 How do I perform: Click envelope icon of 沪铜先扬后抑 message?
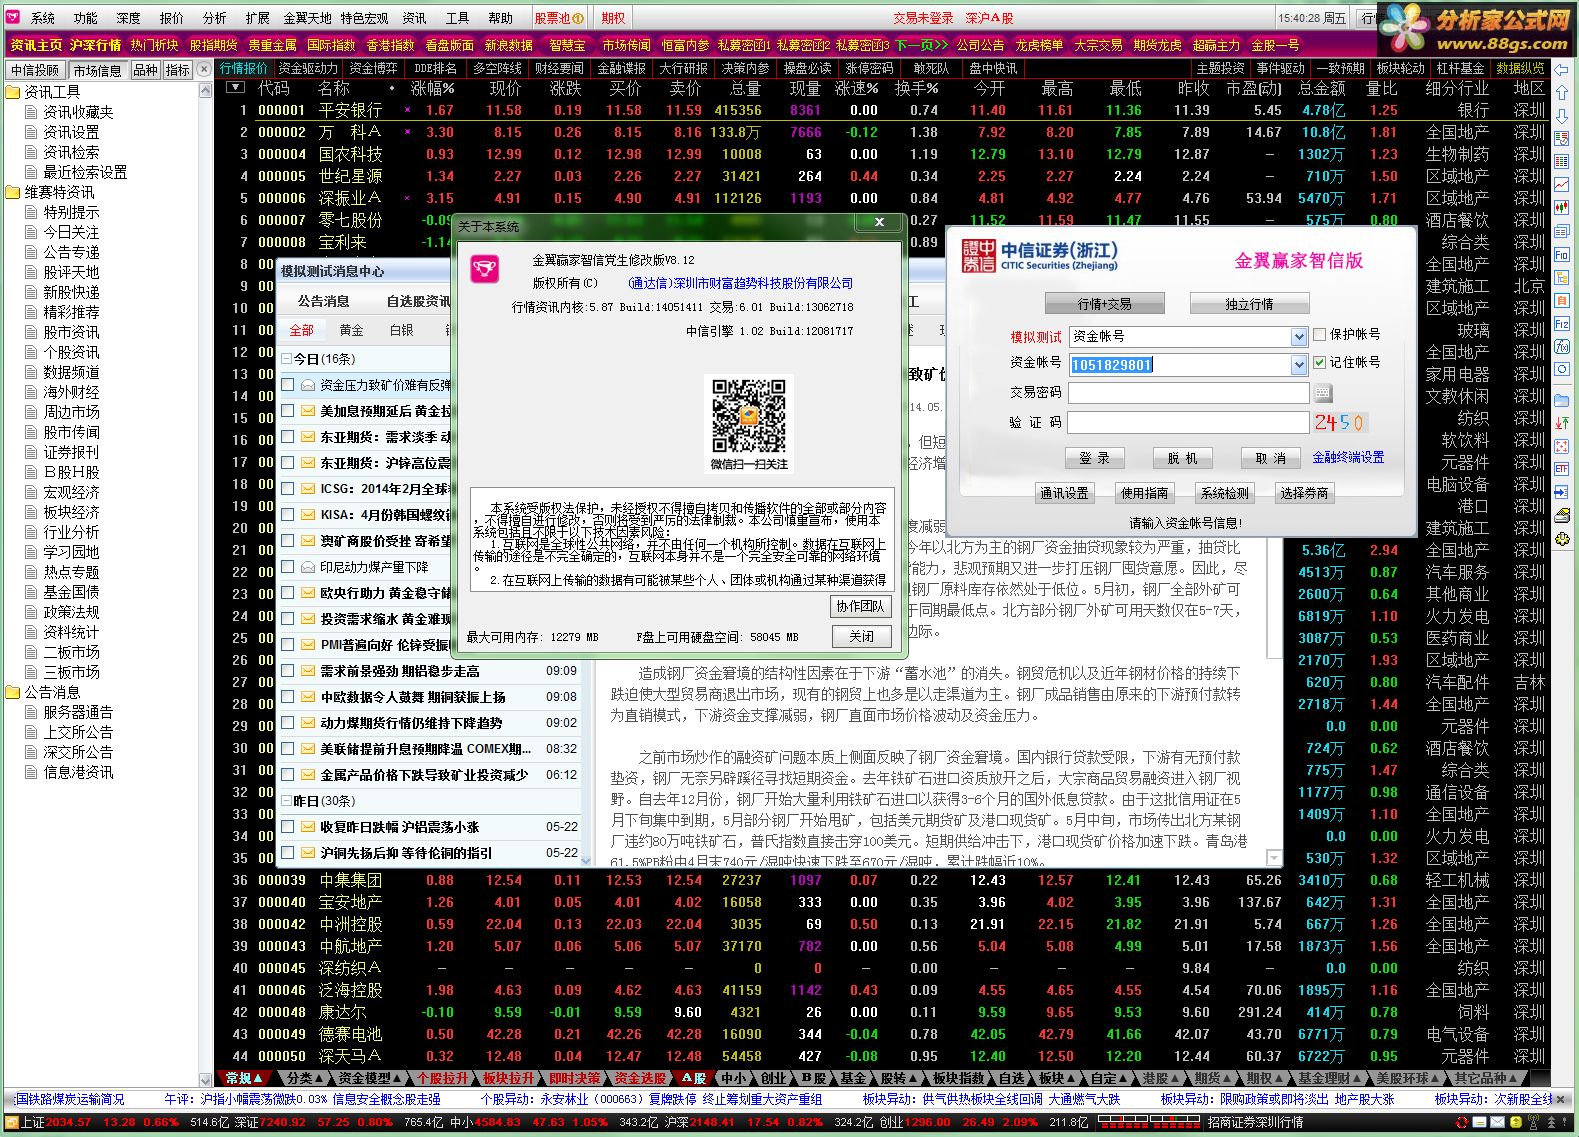[x=308, y=853]
